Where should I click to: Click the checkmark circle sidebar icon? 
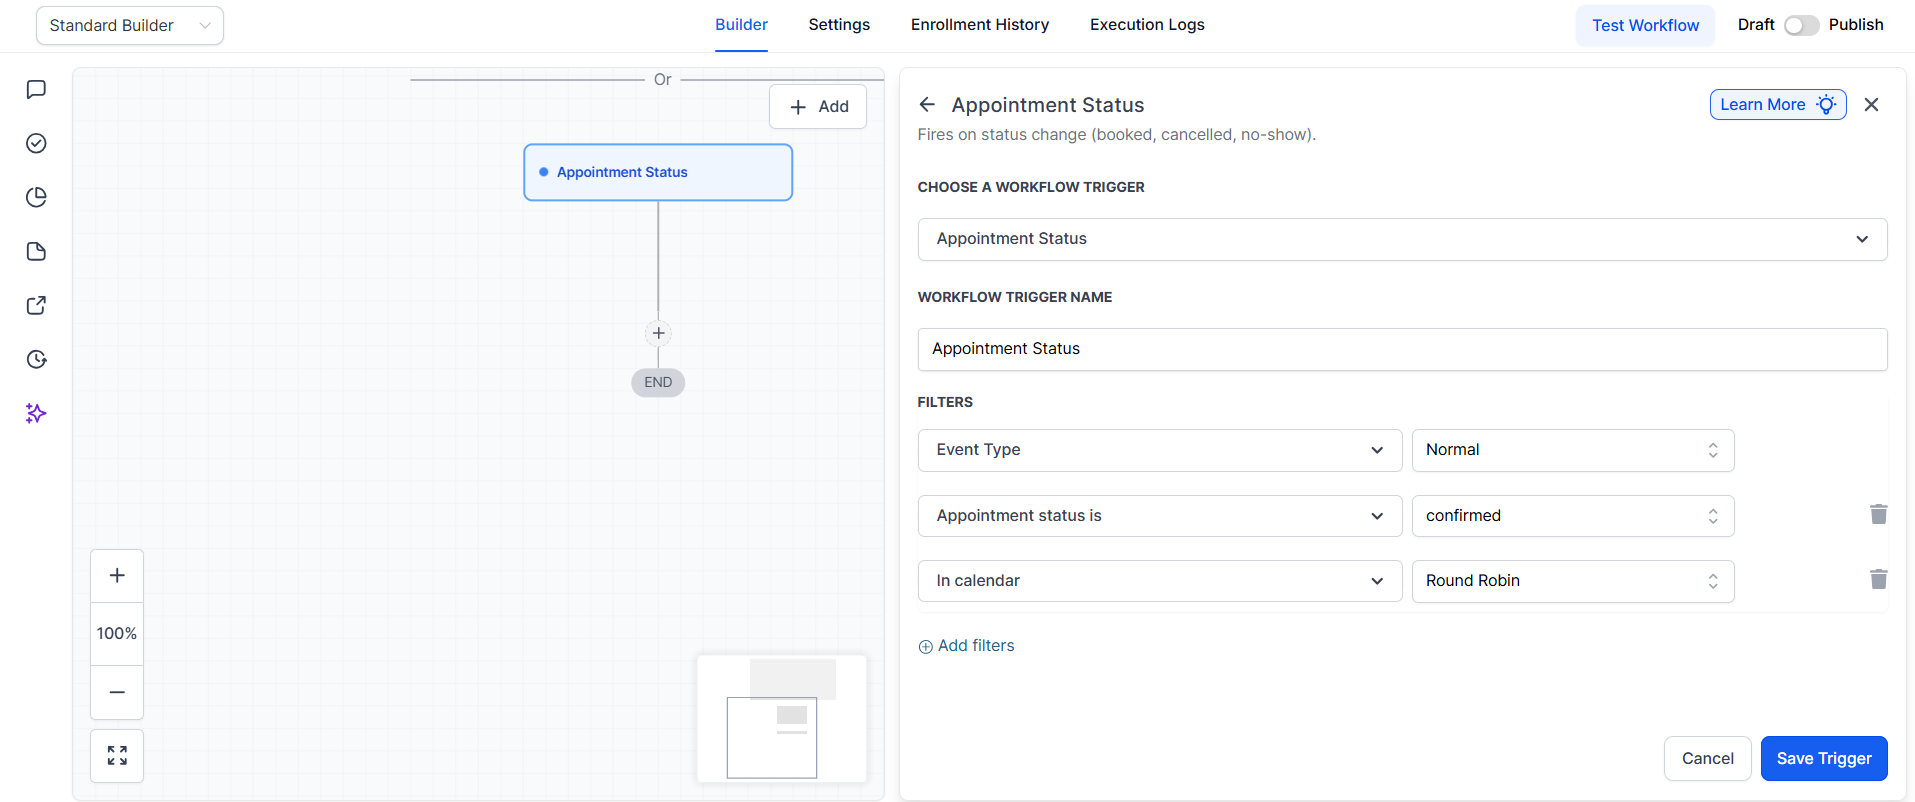tap(36, 144)
